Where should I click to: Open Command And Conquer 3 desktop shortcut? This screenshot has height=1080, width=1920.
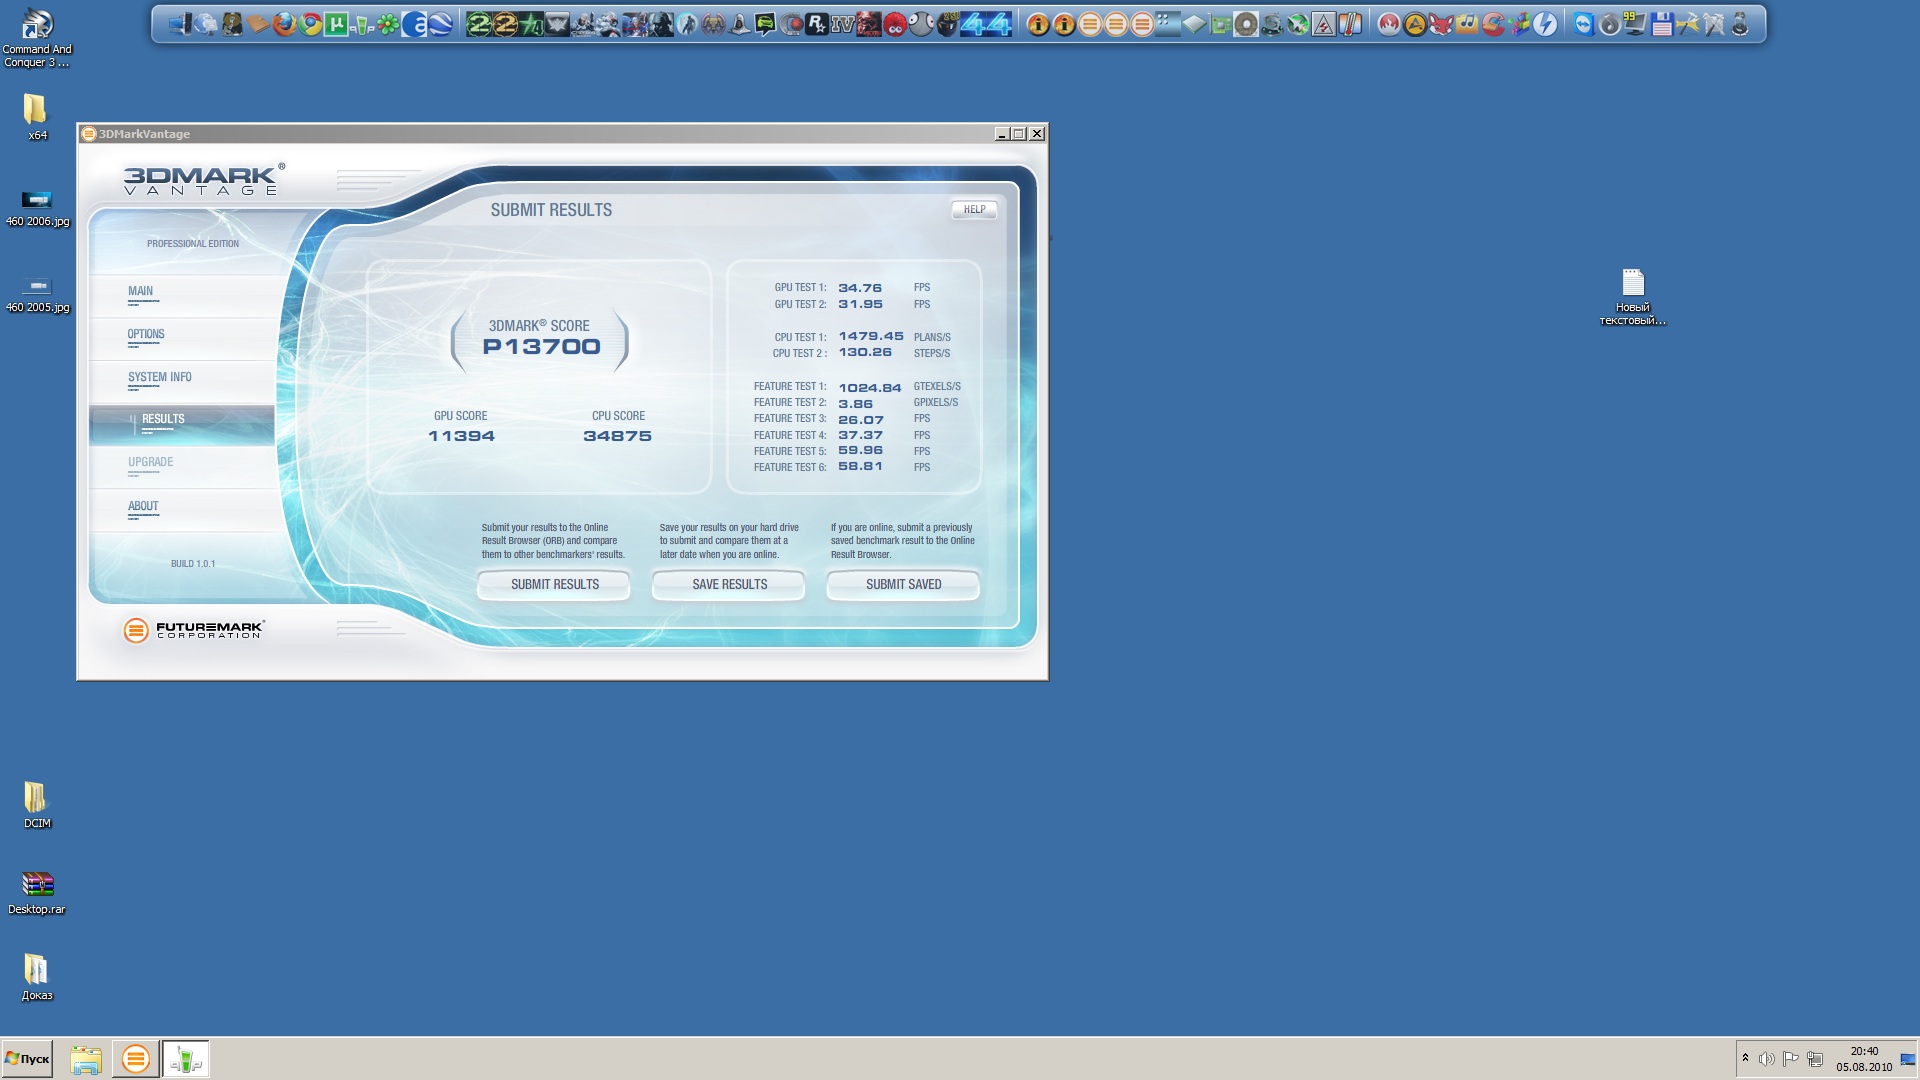[37, 38]
